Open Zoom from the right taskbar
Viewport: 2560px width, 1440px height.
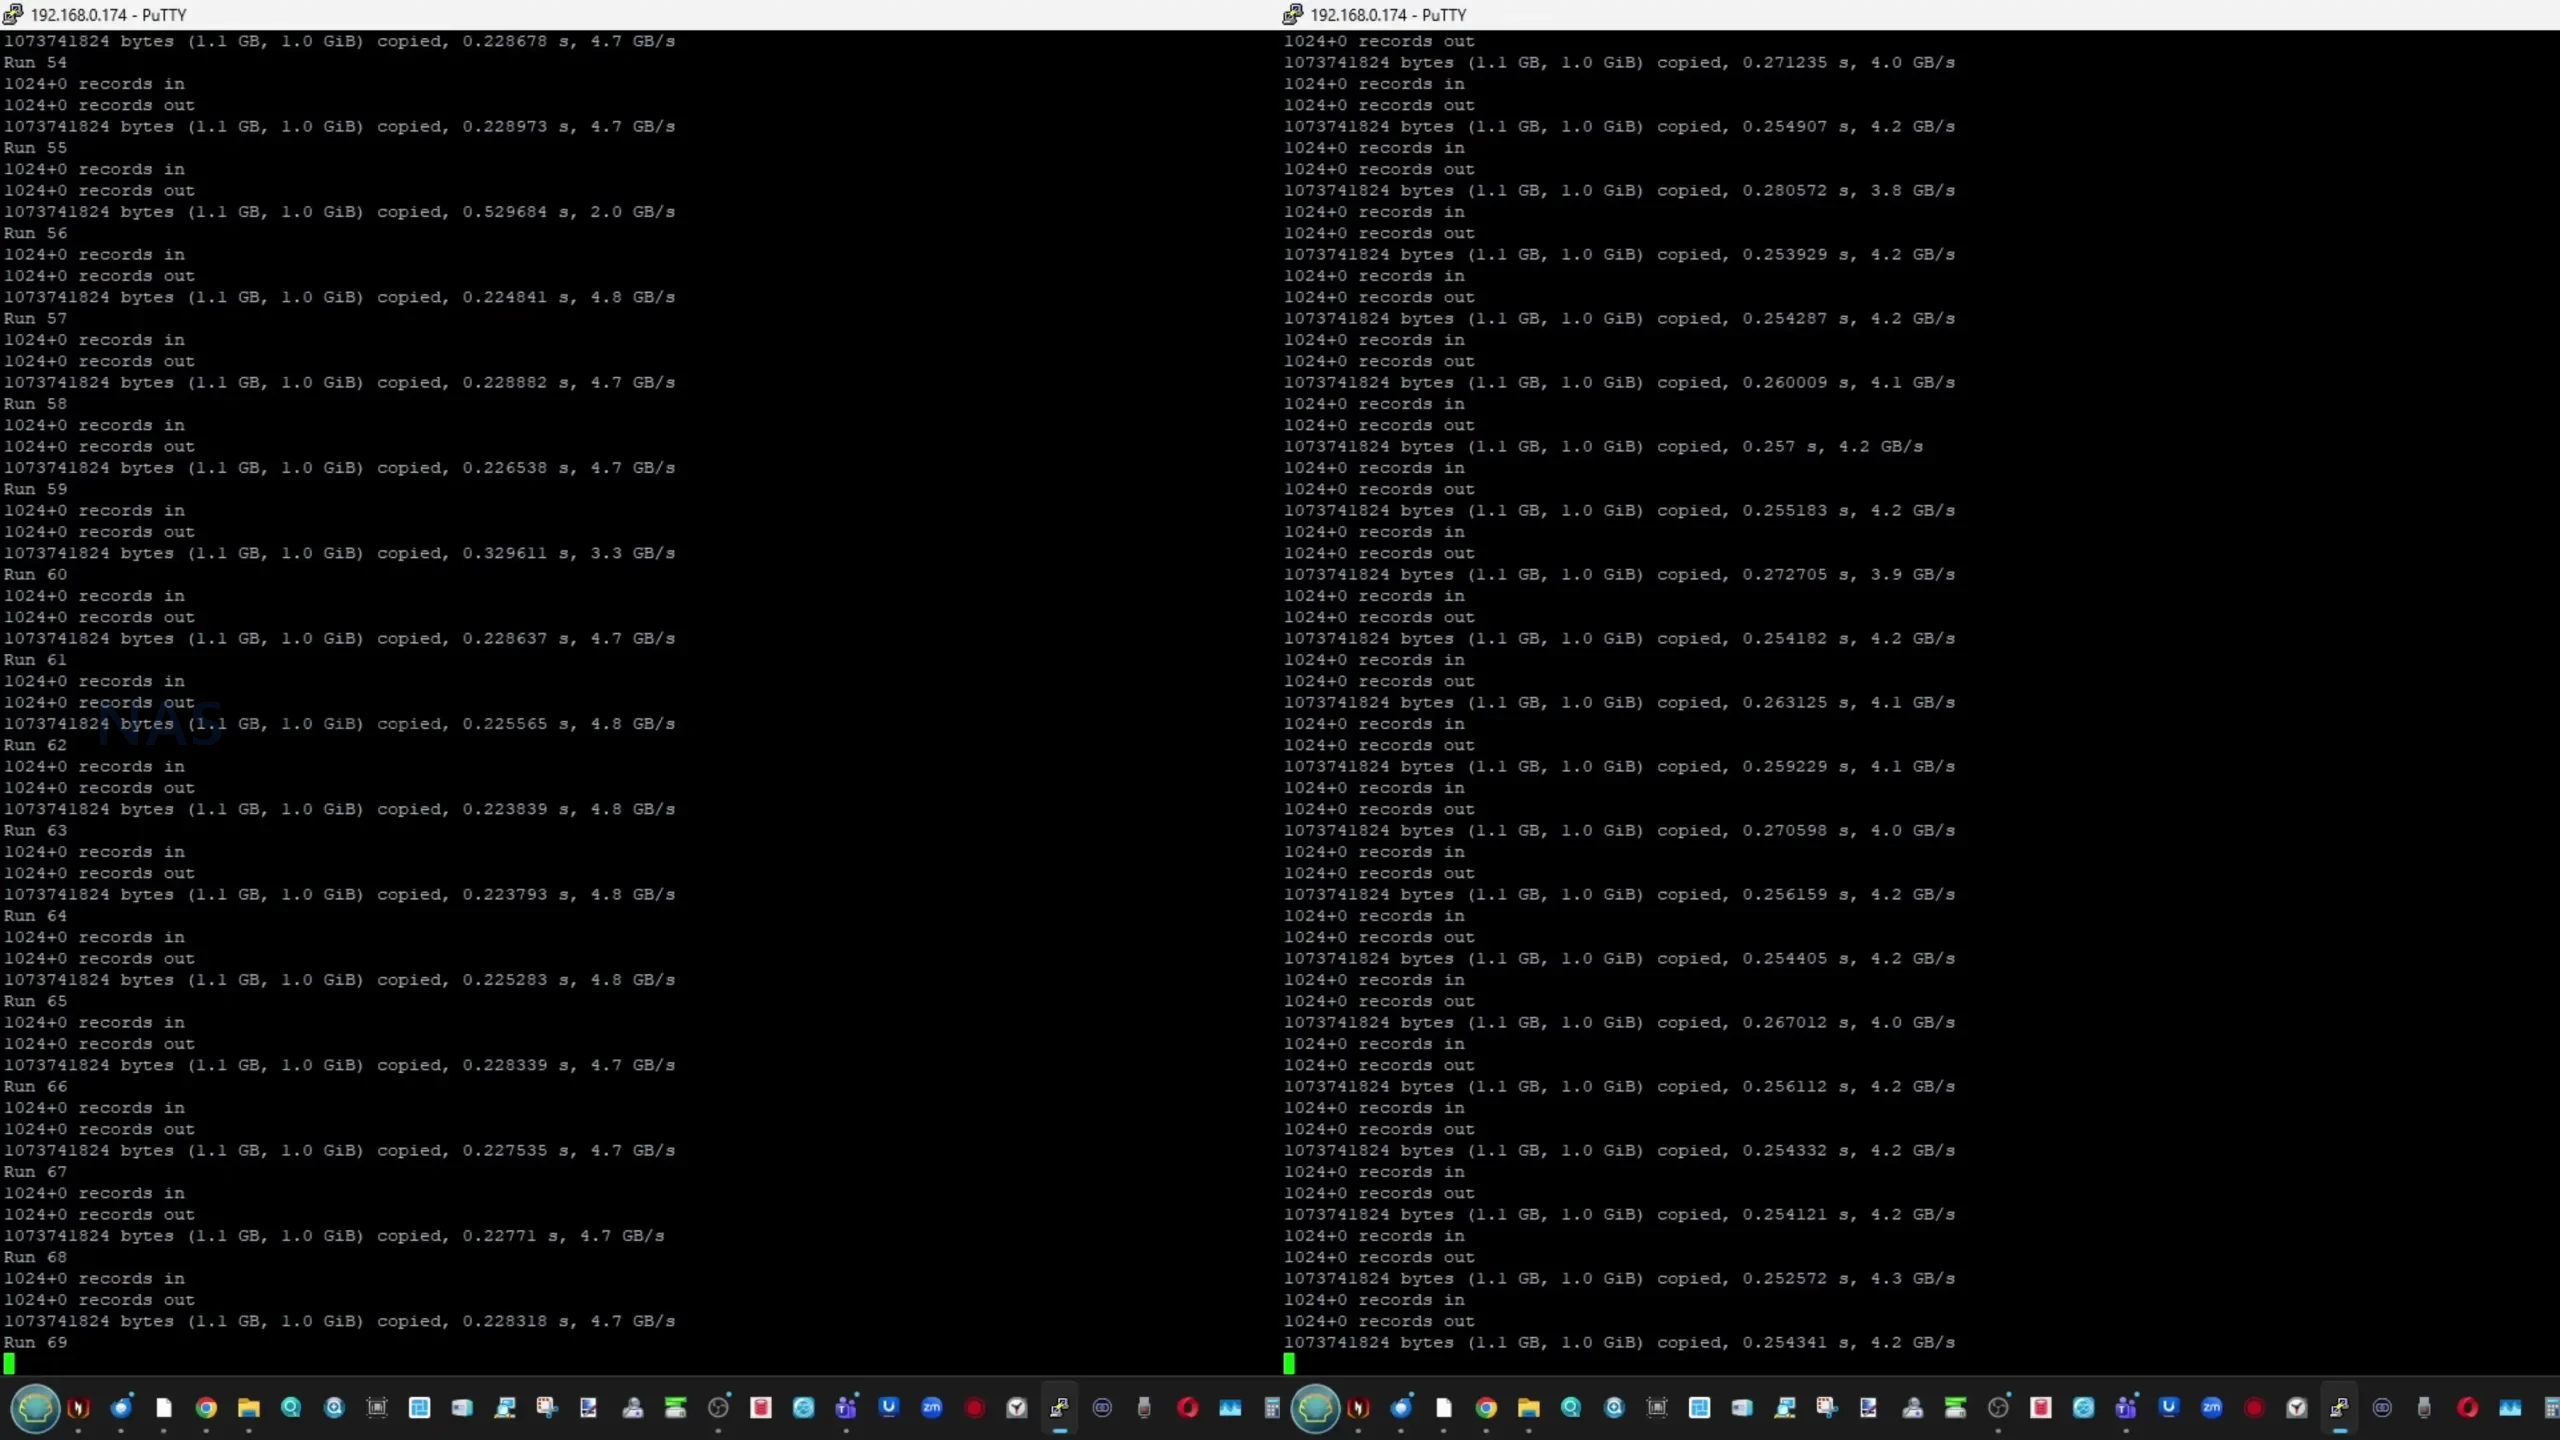2211,1408
